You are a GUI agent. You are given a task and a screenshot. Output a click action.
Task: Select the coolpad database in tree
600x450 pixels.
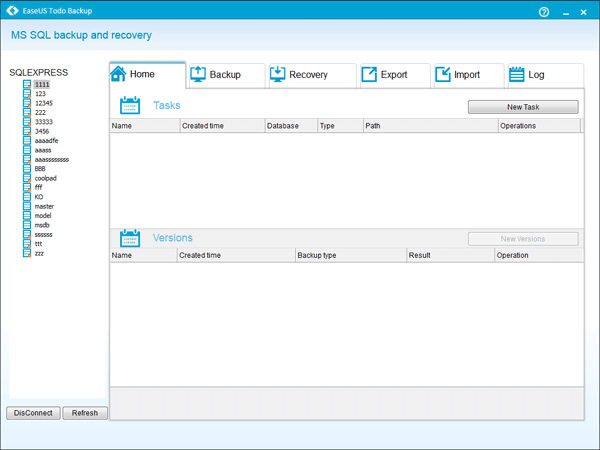(x=45, y=178)
